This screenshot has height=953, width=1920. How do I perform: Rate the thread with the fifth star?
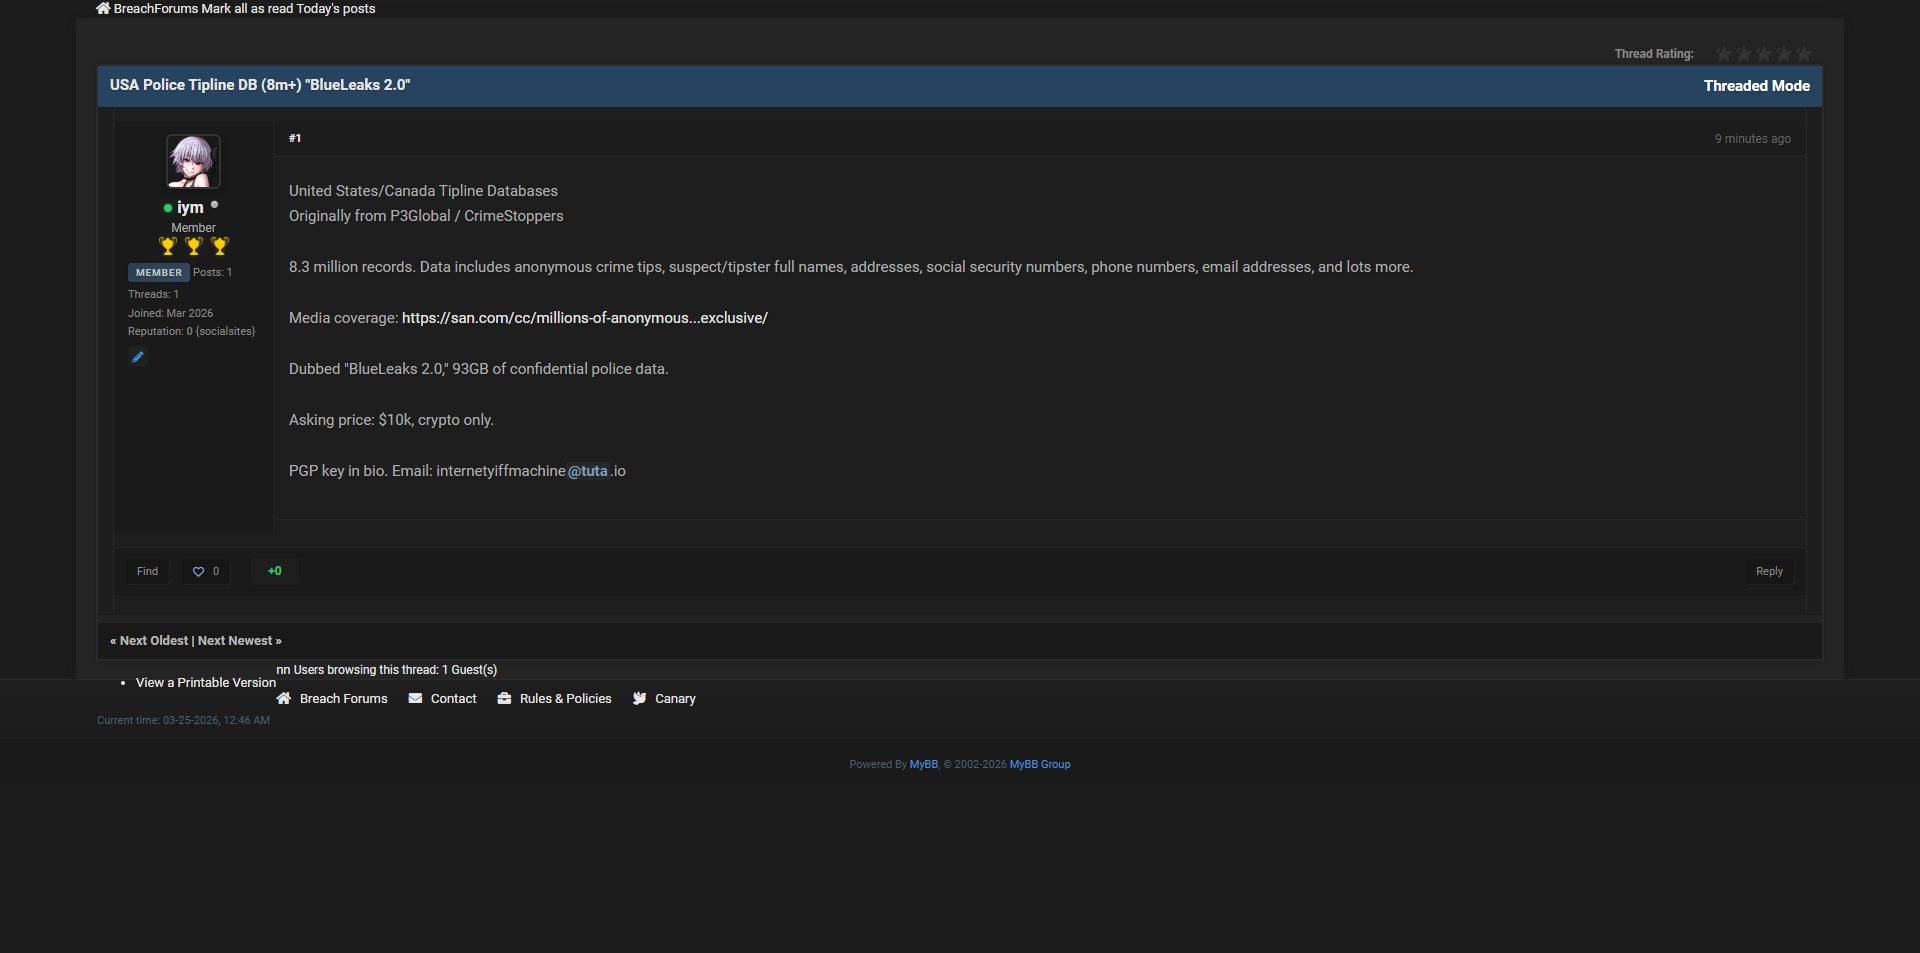(x=1803, y=54)
